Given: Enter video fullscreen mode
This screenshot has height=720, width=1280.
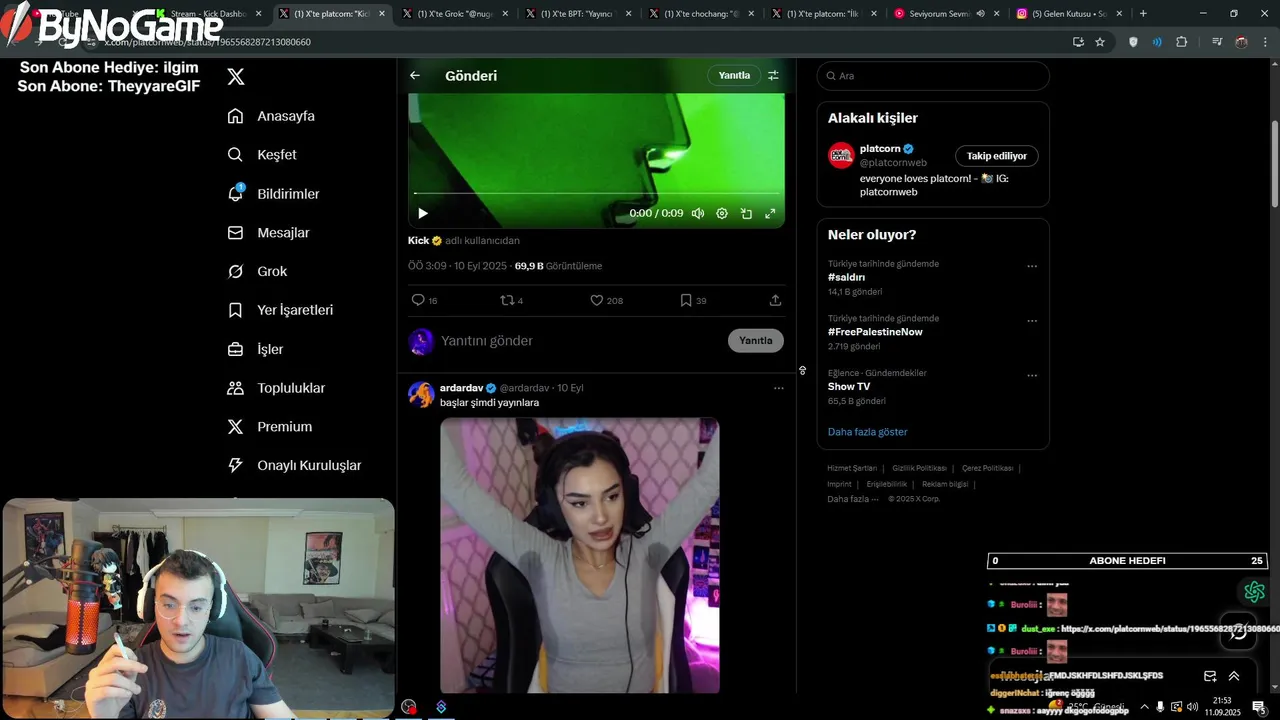Looking at the screenshot, I should pos(770,213).
